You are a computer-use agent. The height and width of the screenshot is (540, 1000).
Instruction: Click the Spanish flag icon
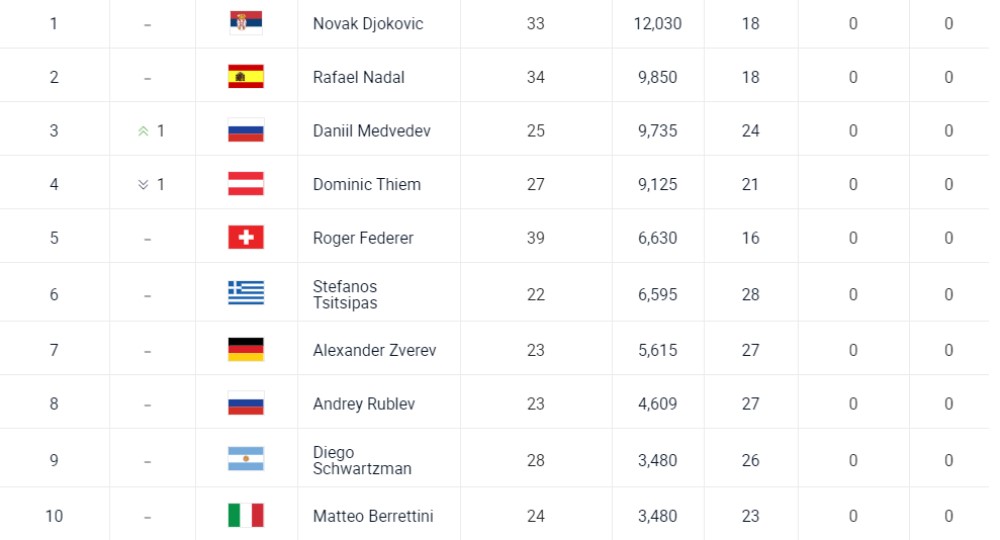246,77
